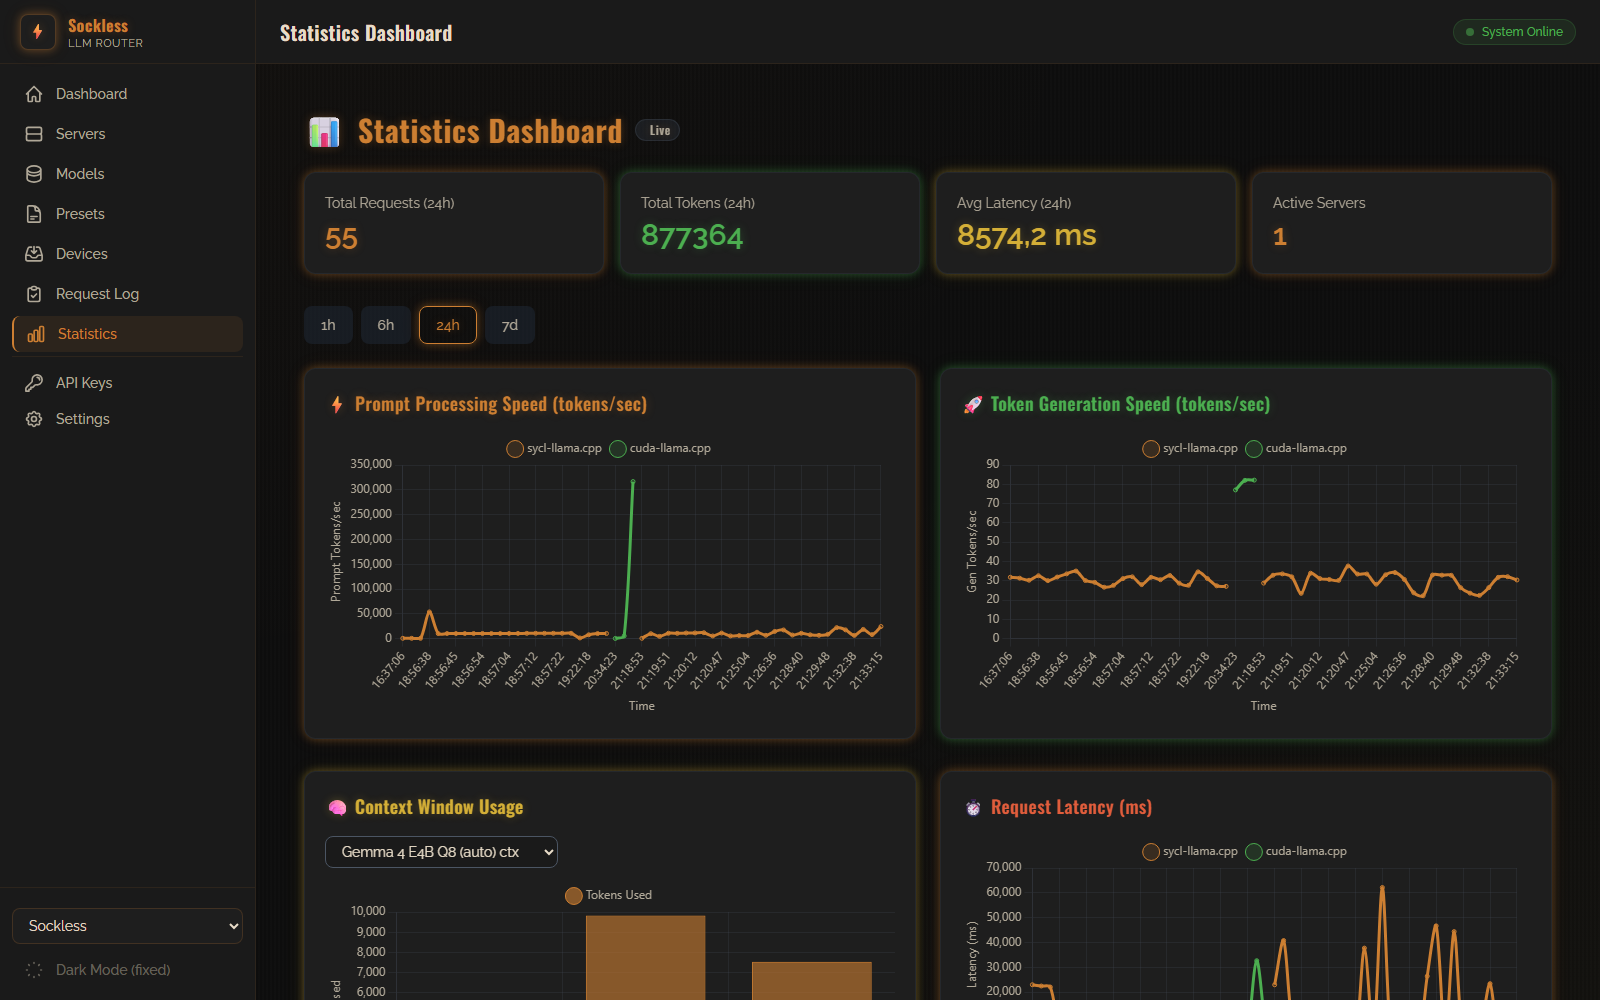Click the Token Generation Speed chart title
Viewport: 1600px width, 1000px height.
[1130, 404]
